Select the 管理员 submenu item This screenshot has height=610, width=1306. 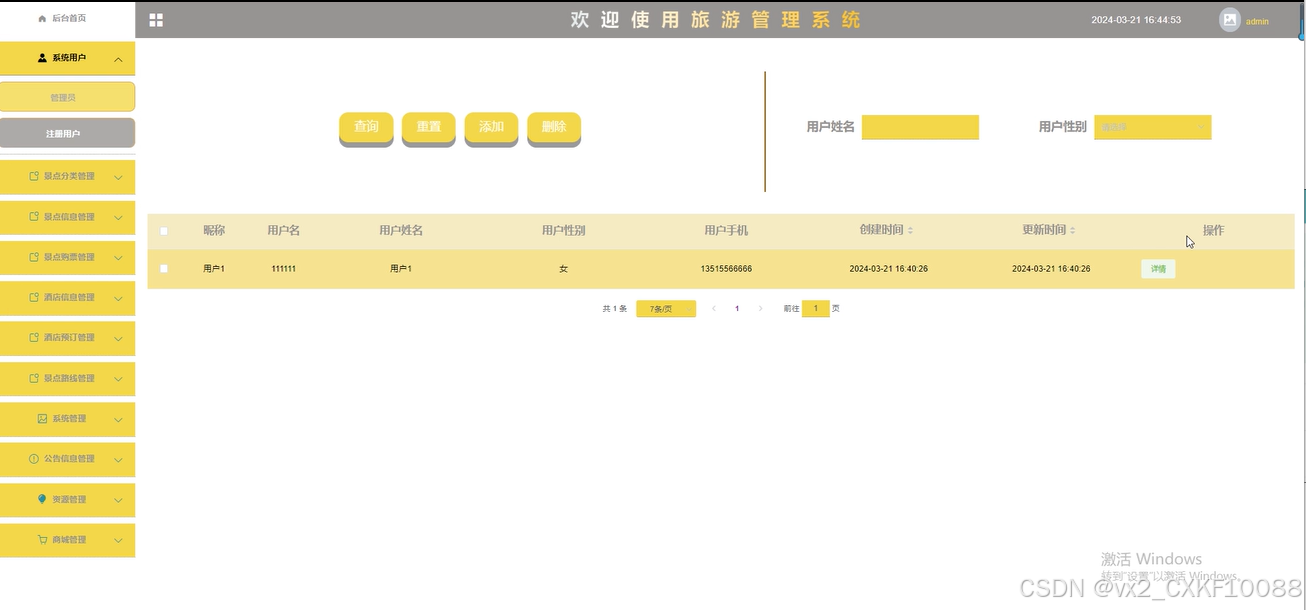[x=67, y=97]
